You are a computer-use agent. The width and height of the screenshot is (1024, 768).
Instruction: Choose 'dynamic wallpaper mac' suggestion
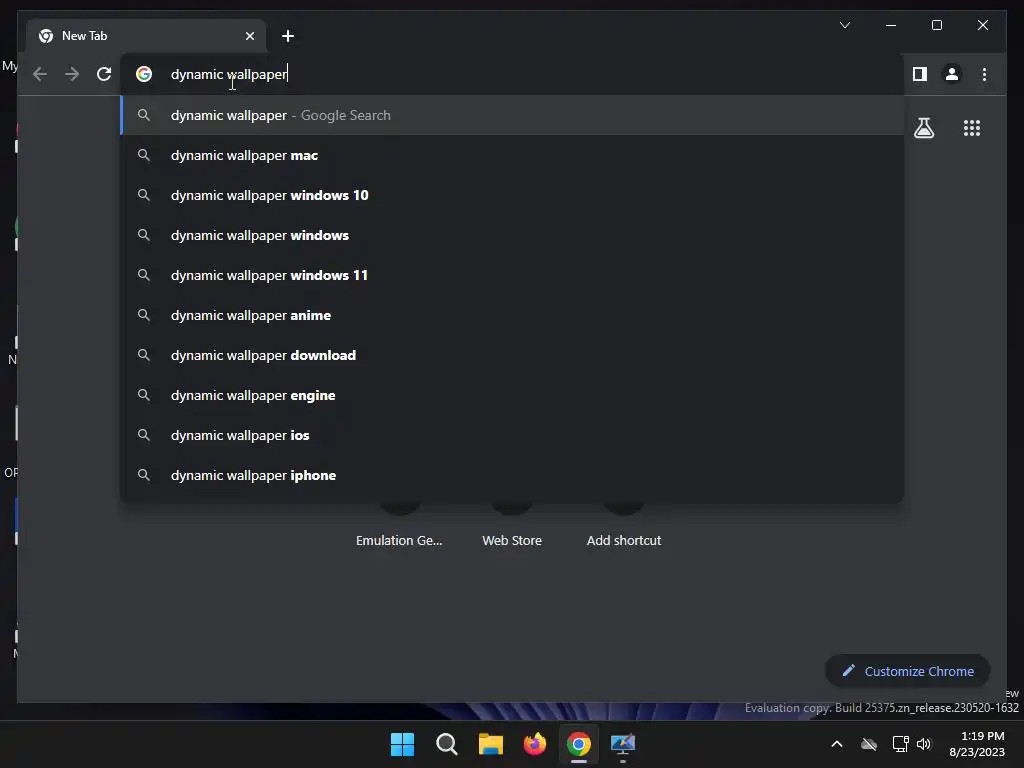pos(512,155)
